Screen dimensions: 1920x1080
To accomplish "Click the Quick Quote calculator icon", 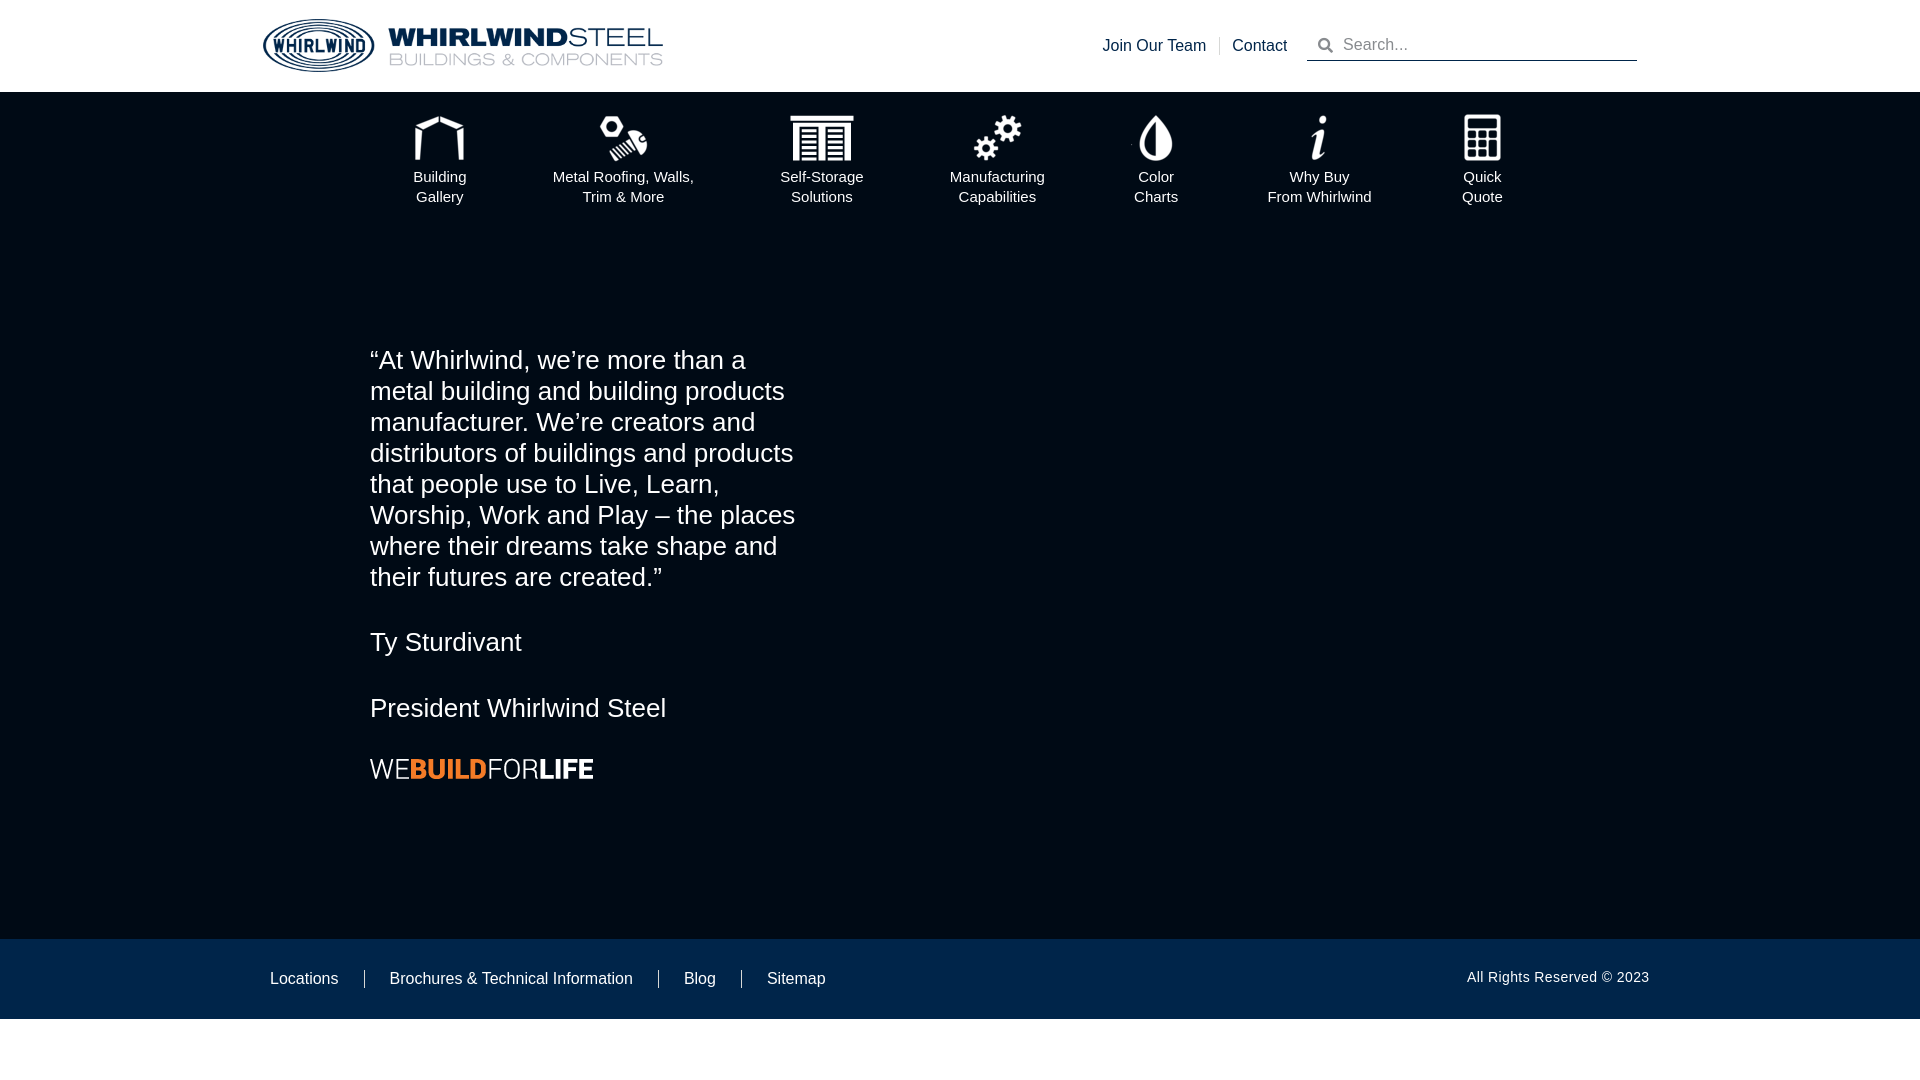I will click(x=1482, y=138).
